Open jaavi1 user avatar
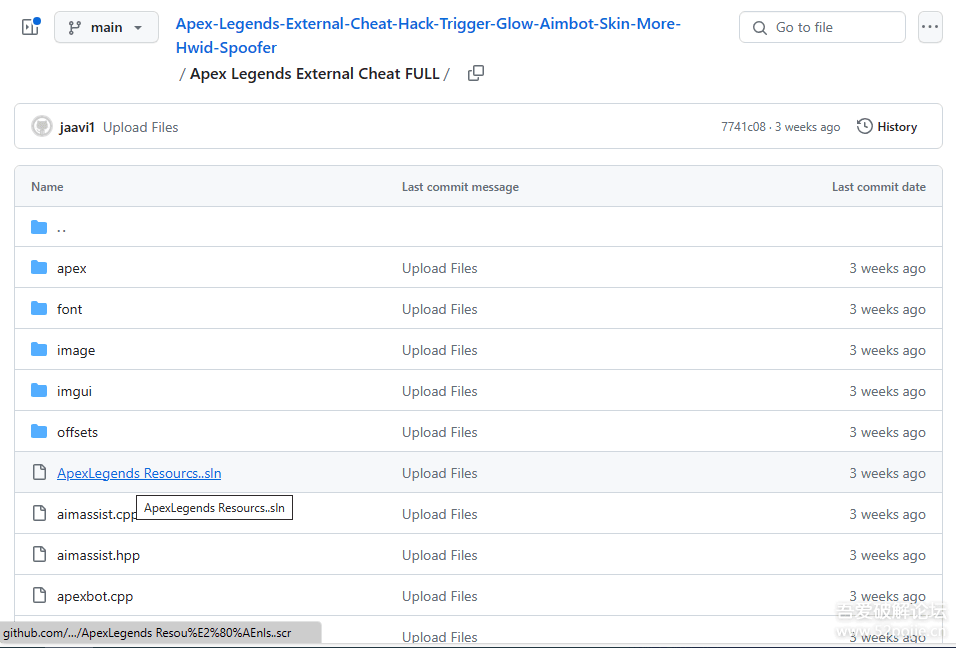956x648 pixels. (41, 127)
